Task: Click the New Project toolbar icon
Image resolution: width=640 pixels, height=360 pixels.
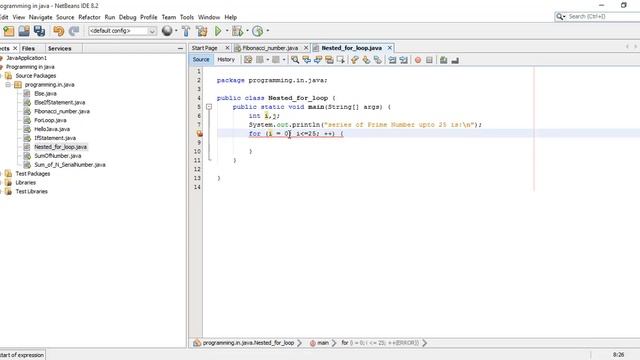Action: point(9,31)
